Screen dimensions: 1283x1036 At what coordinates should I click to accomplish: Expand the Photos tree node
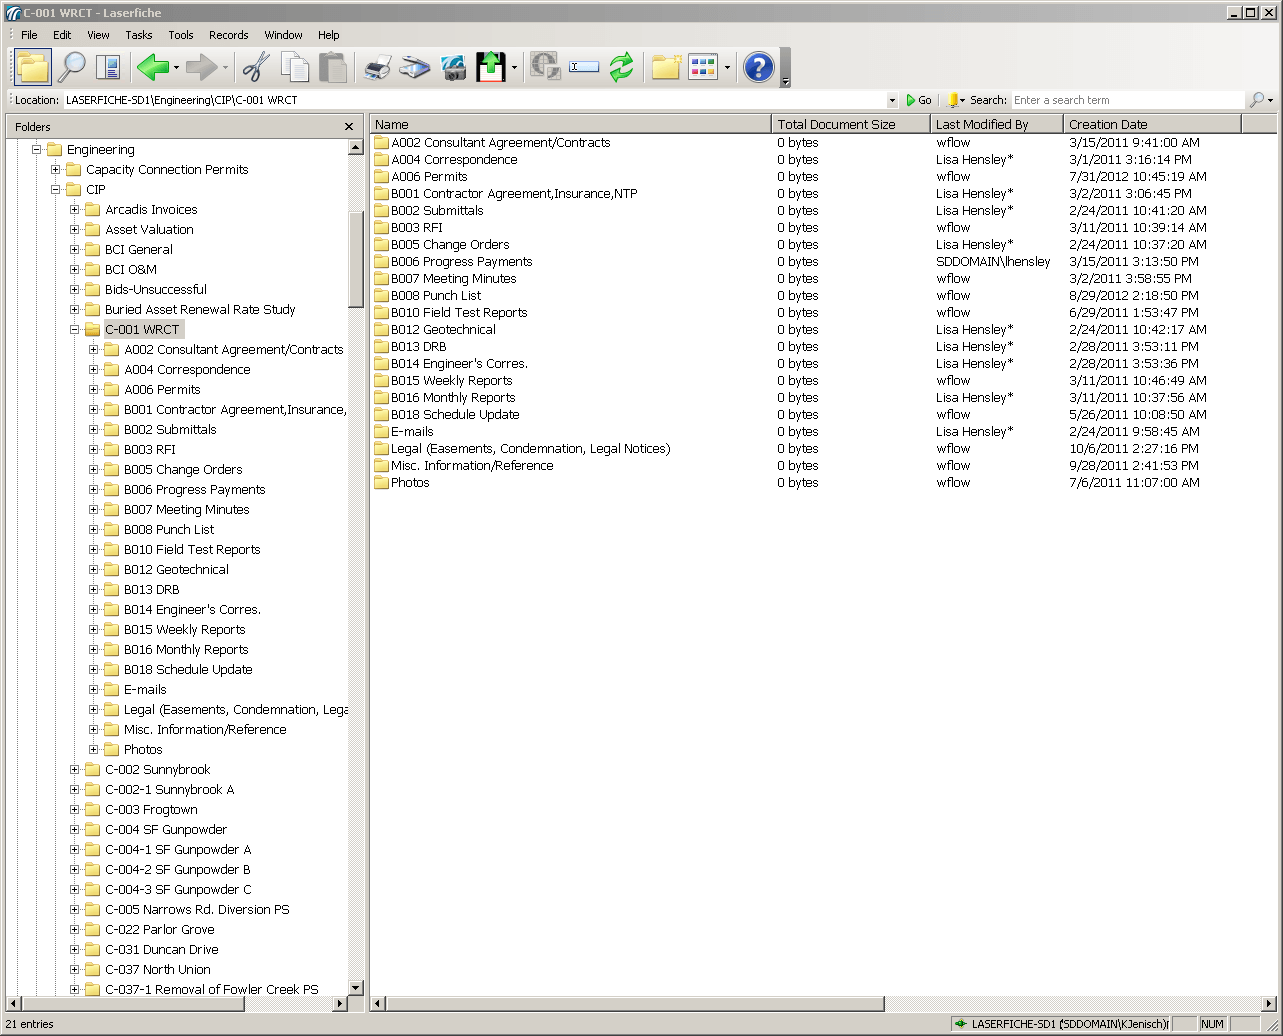pyautogui.click(x=93, y=749)
